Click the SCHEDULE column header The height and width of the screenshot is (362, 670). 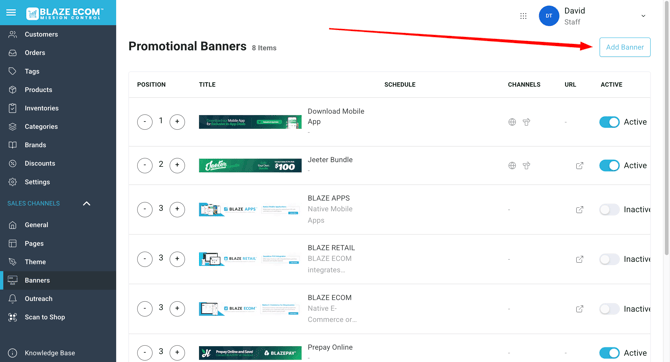click(x=400, y=85)
